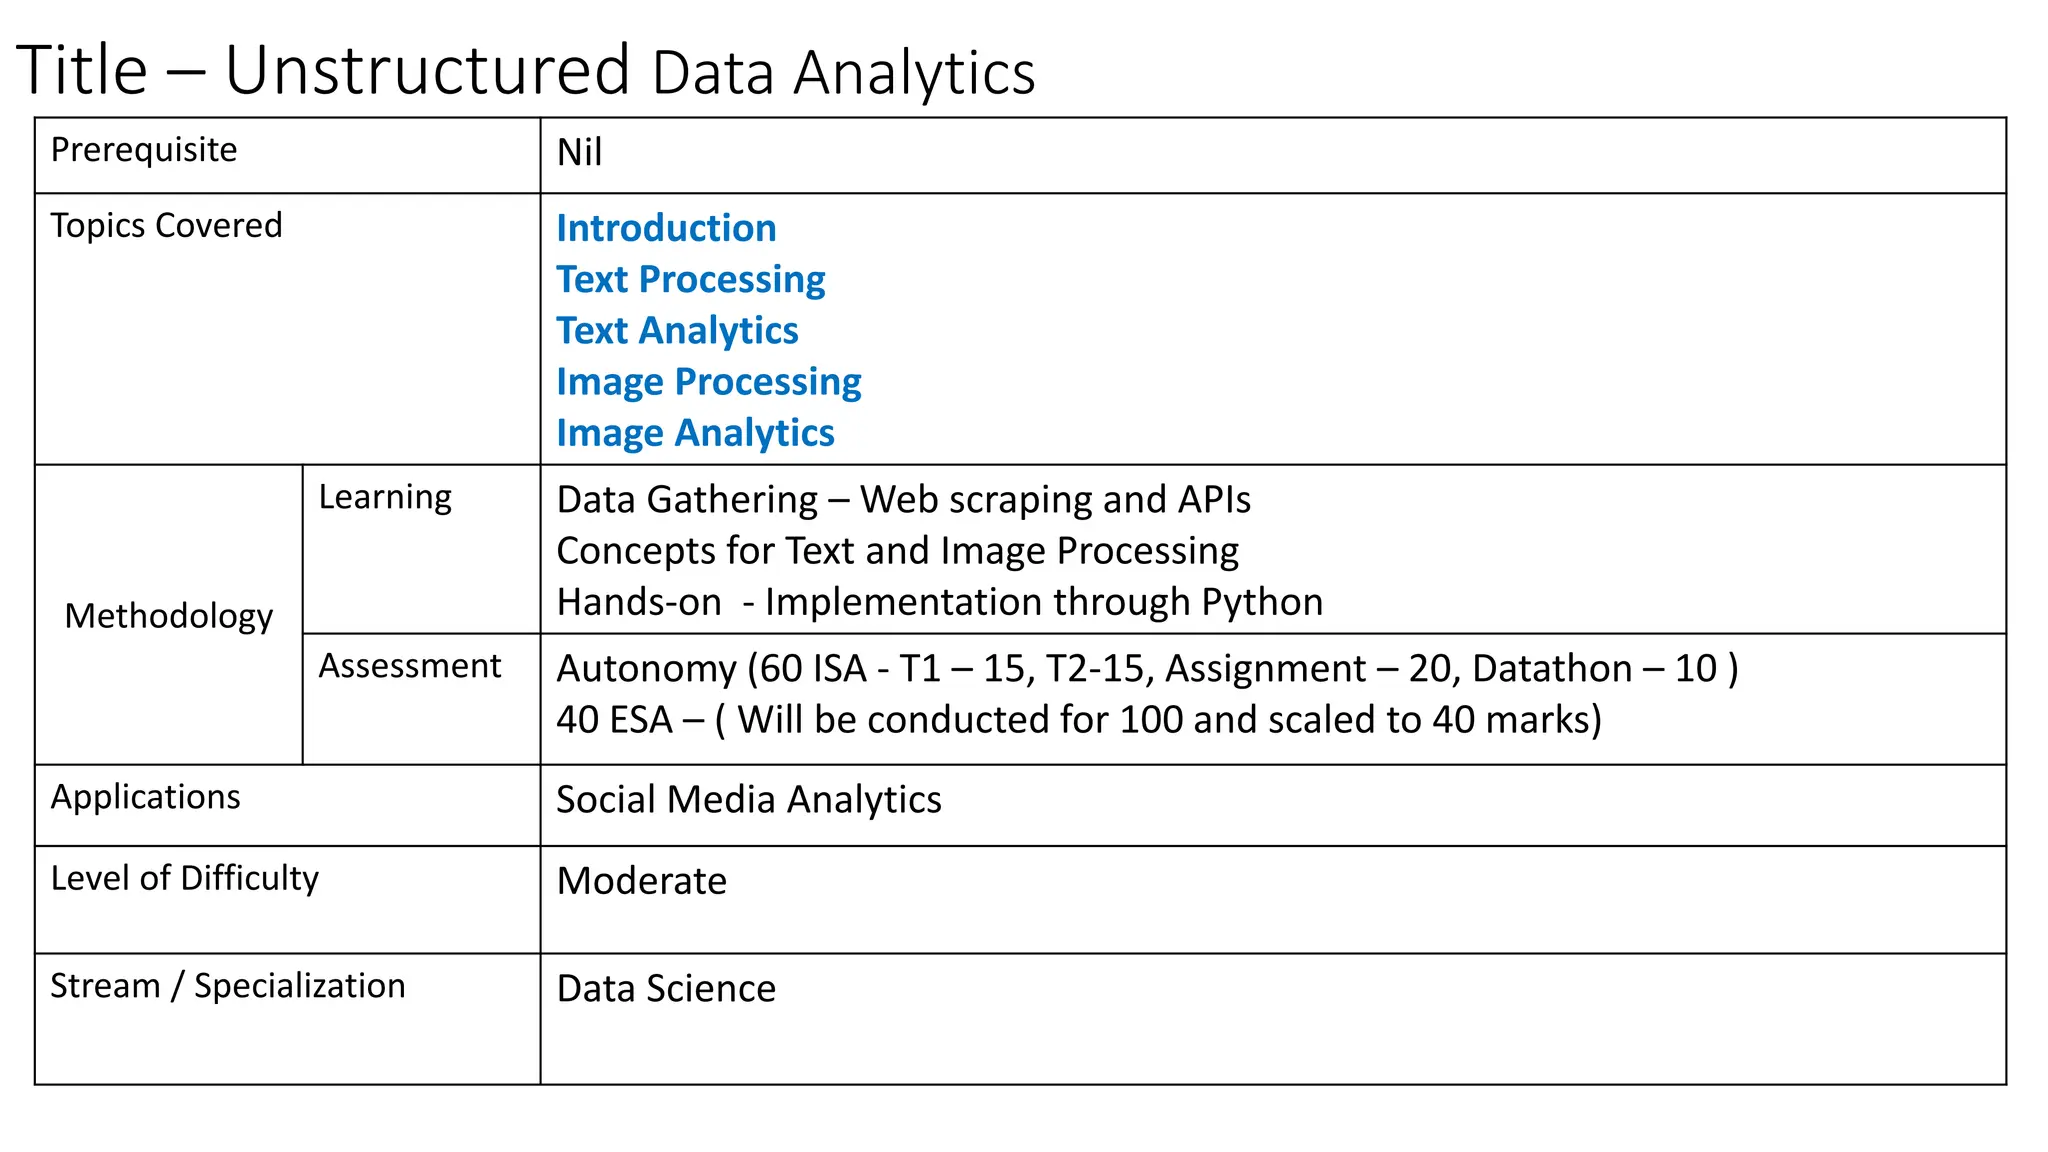The image size is (2048, 1152).
Task: Click the Introduction topic link
Action: 666,228
